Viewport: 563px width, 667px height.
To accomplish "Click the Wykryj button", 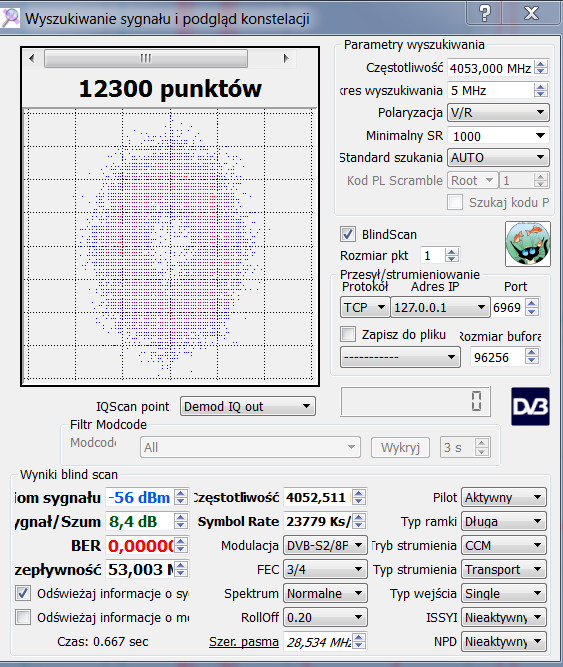I will (400, 448).
